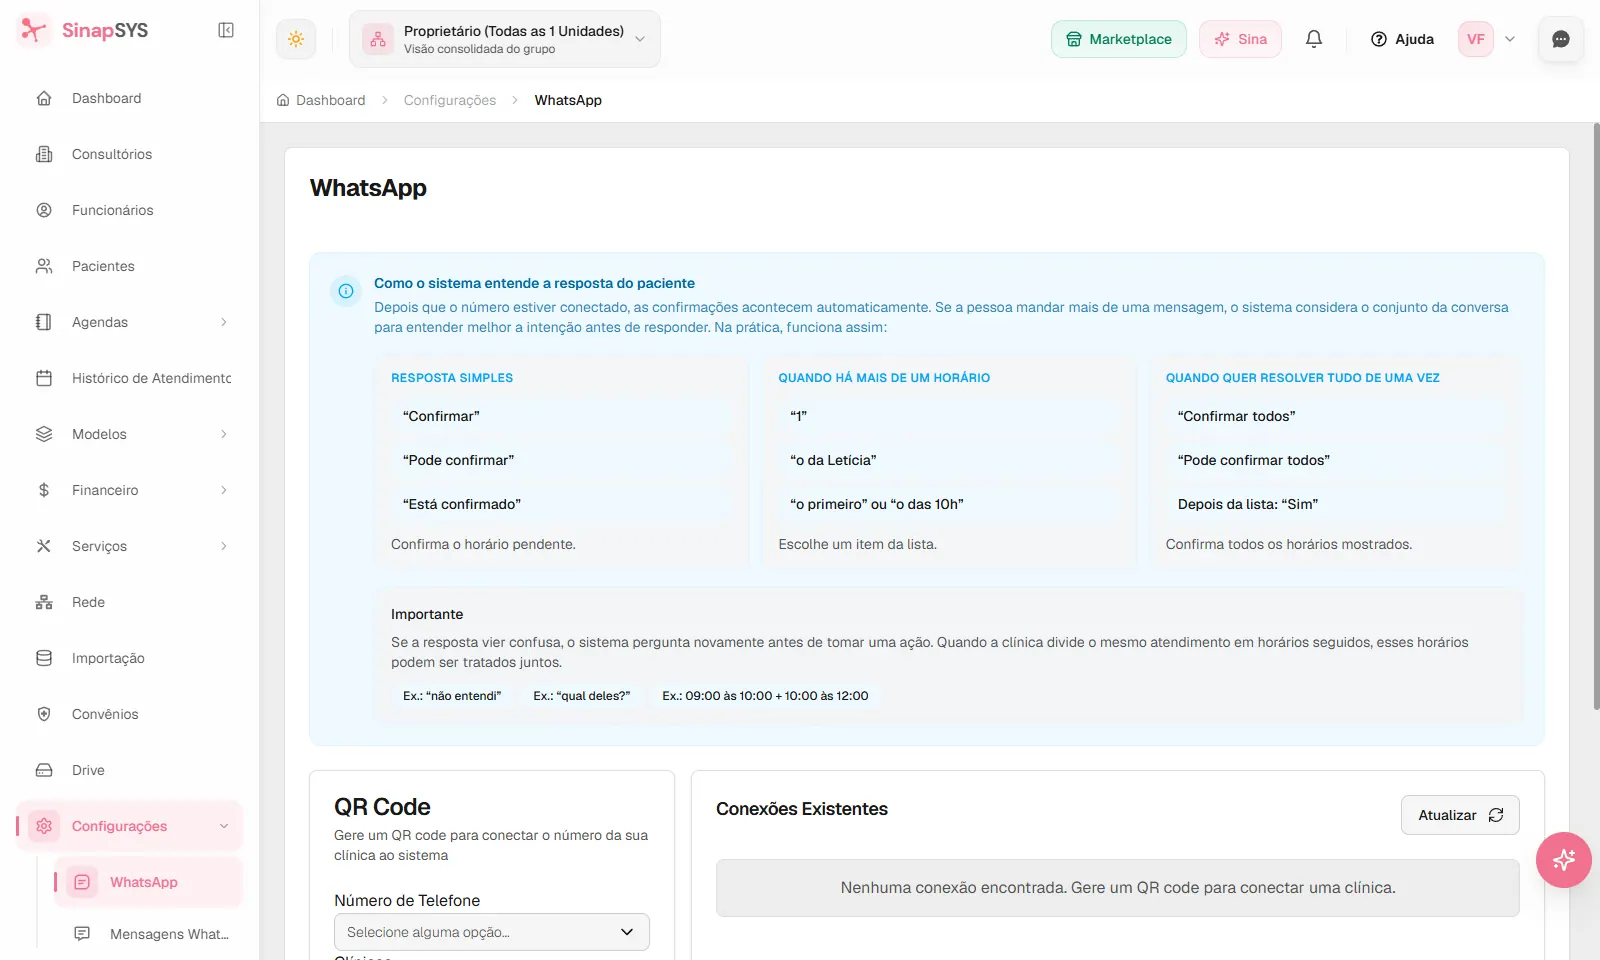Open the Sina assistant button
Image resolution: width=1600 pixels, height=960 pixels.
click(x=1240, y=39)
